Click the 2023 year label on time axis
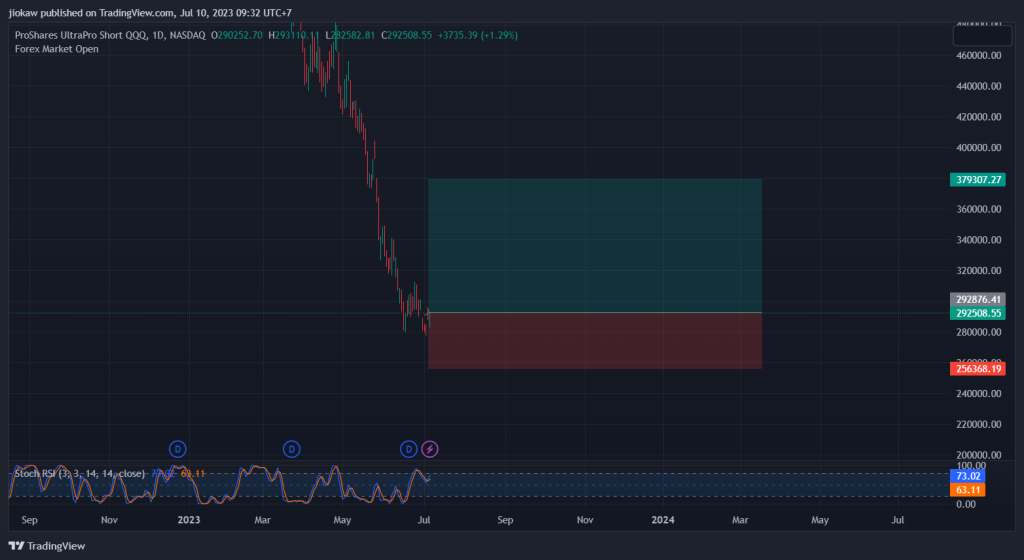The height and width of the screenshot is (560, 1024). tap(189, 520)
